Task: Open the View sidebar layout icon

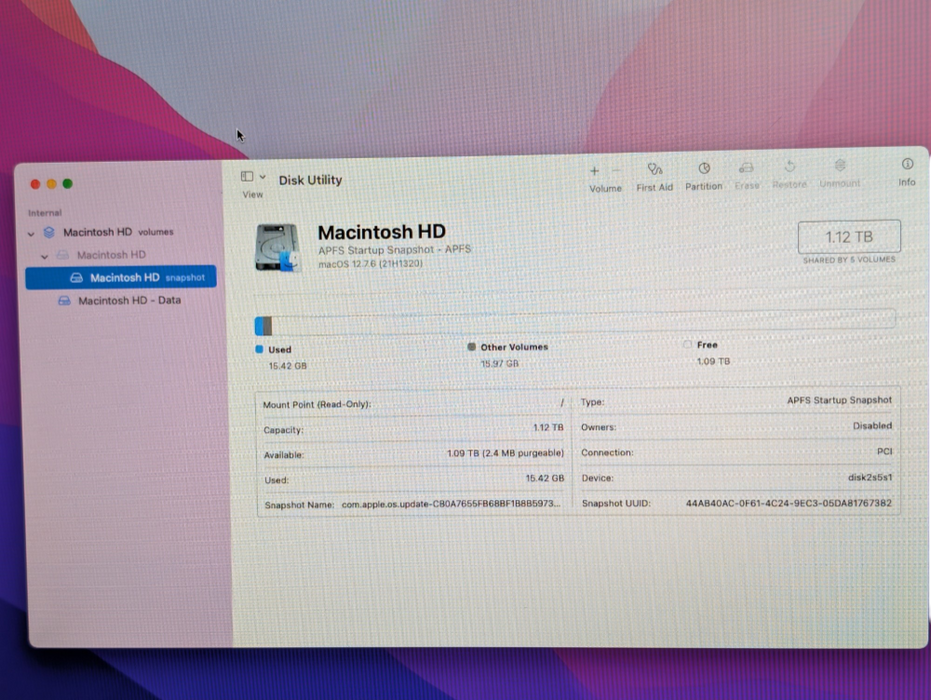Action: [x=247, y=176]
